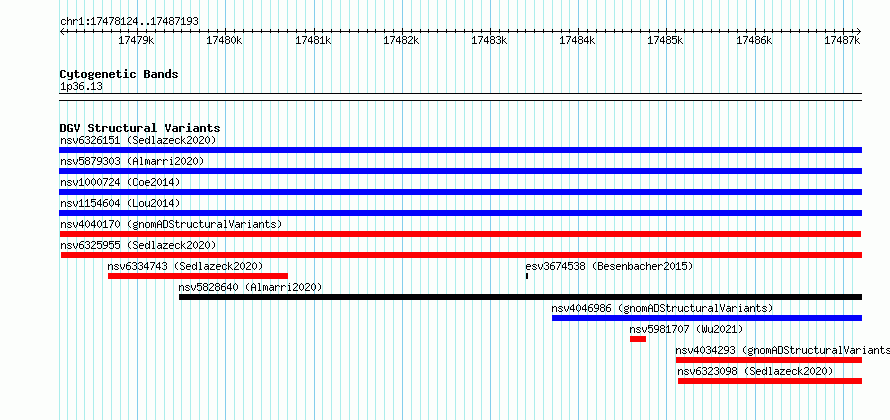Click nsv1154604 (Lou2014) label
Viewport: 890px width, 420px height.
tap(120, 203)
